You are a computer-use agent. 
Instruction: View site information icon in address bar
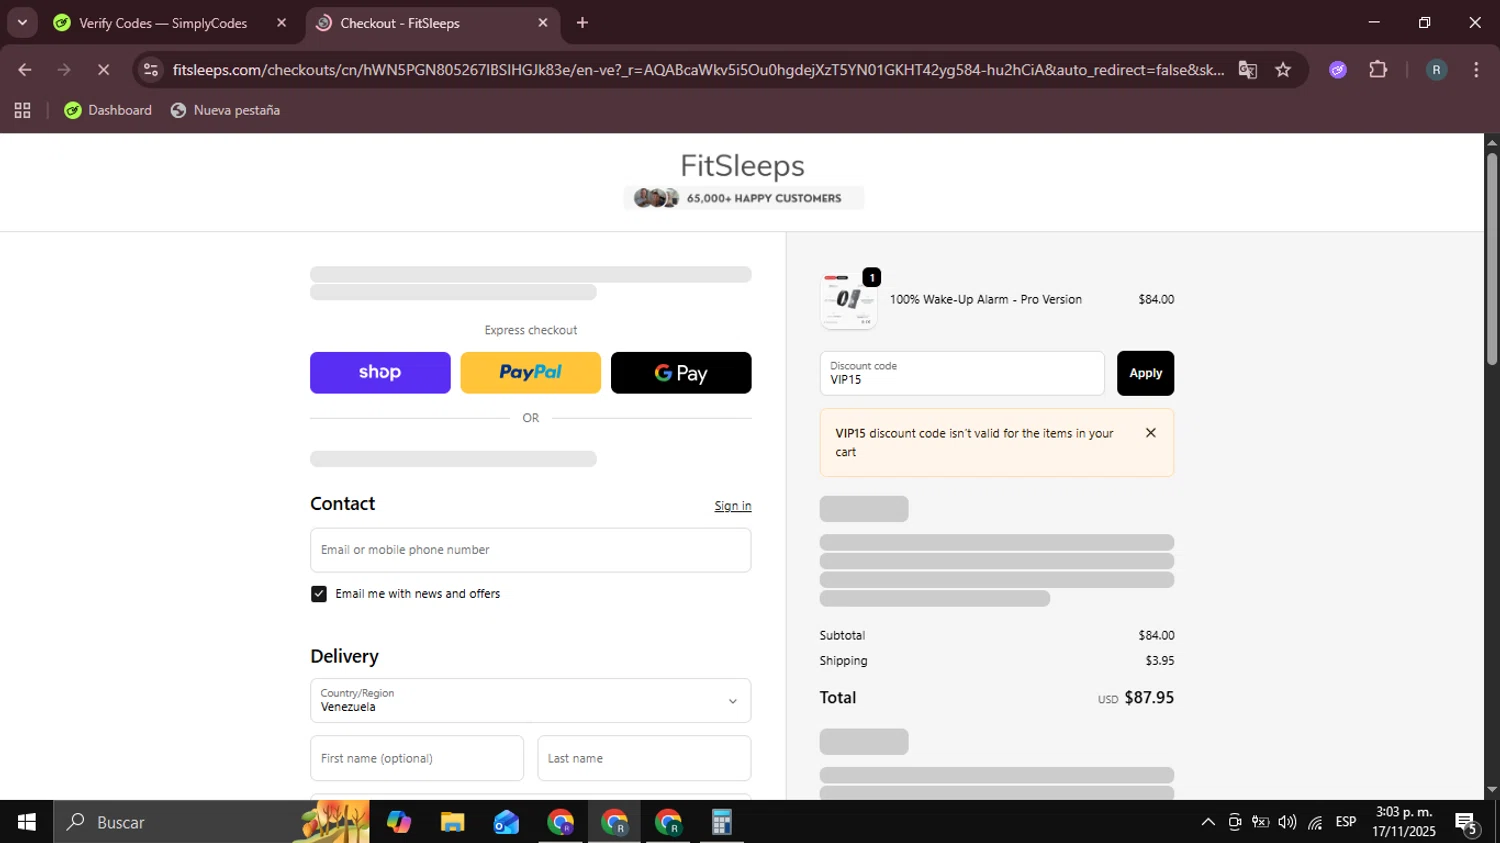click(x=151, y=70)
